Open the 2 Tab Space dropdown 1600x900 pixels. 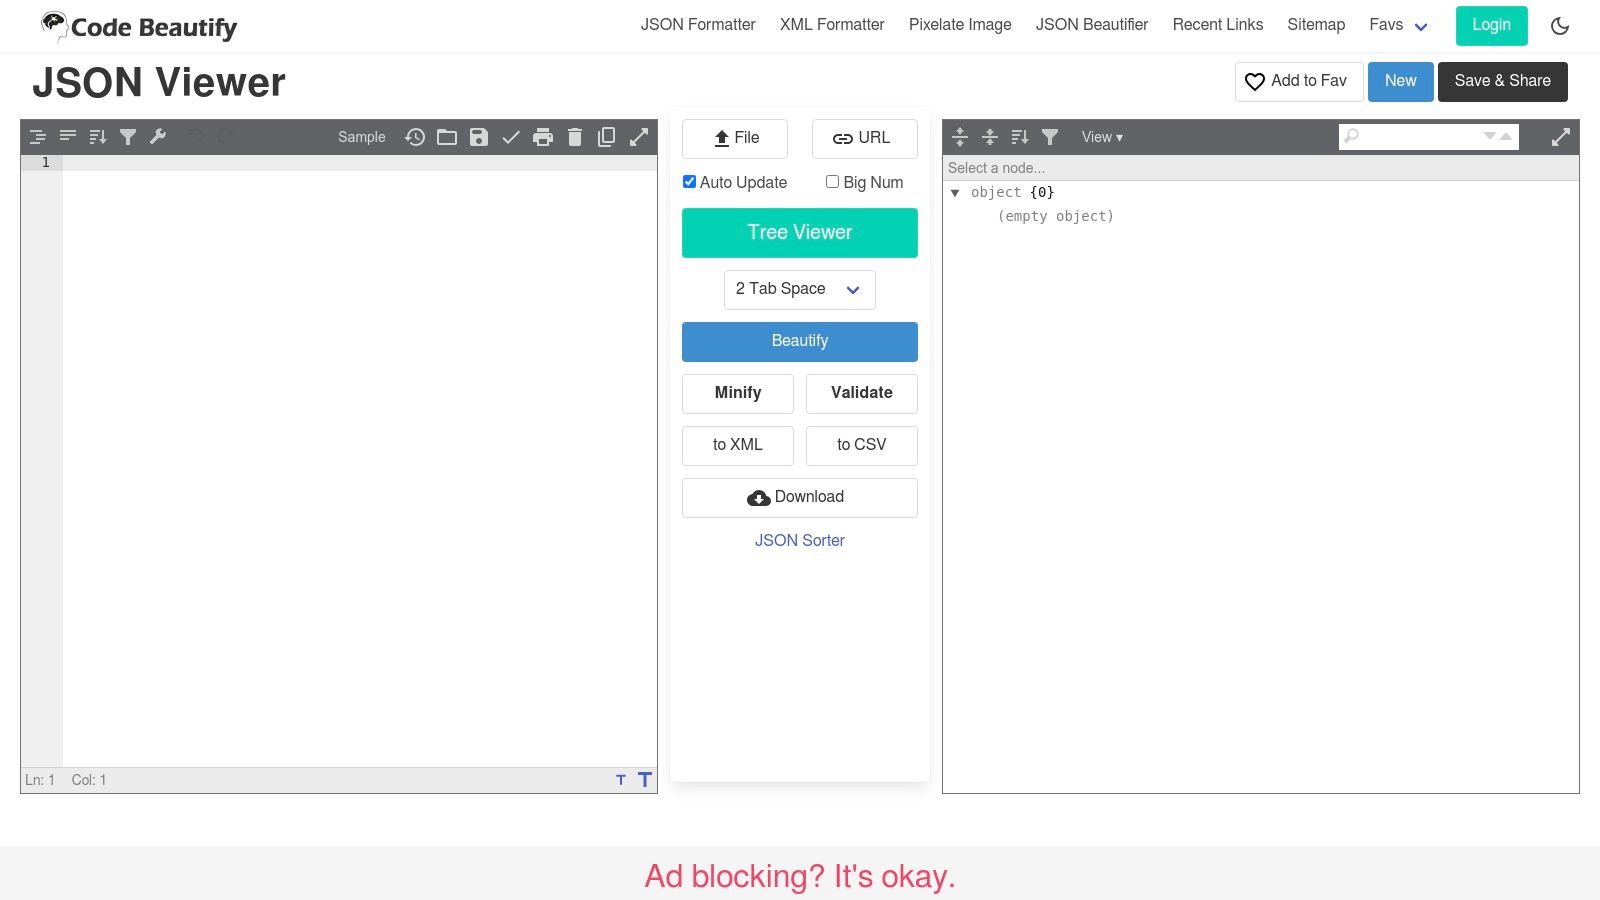[x=799, y=289]
